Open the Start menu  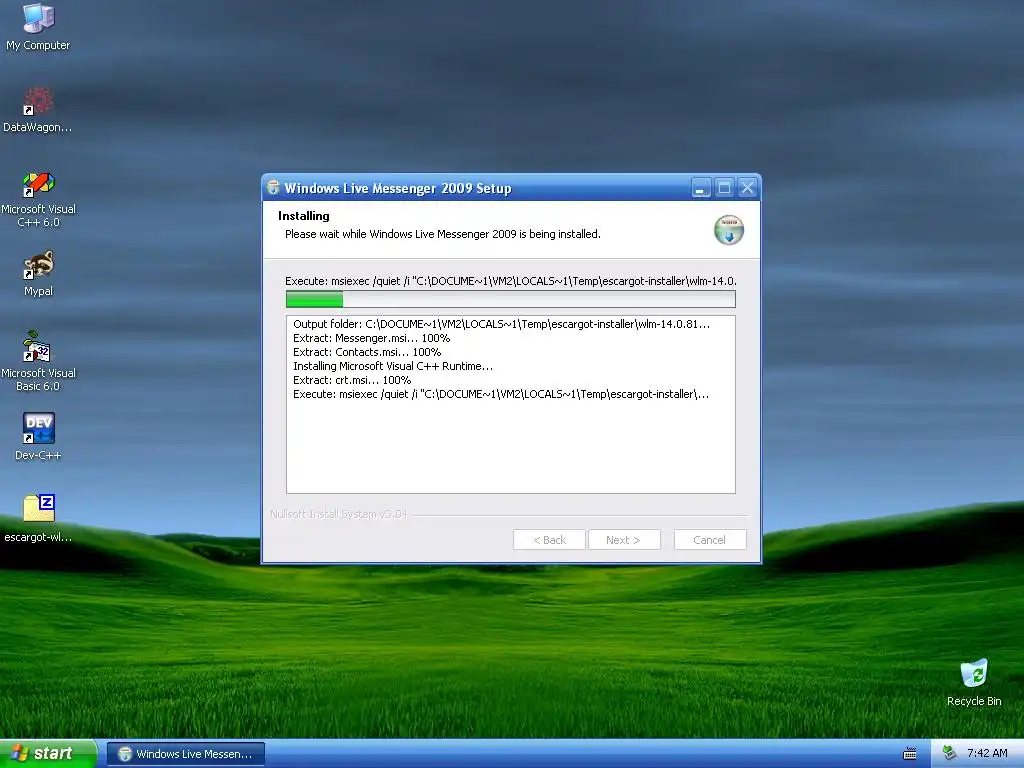(48, 754)
